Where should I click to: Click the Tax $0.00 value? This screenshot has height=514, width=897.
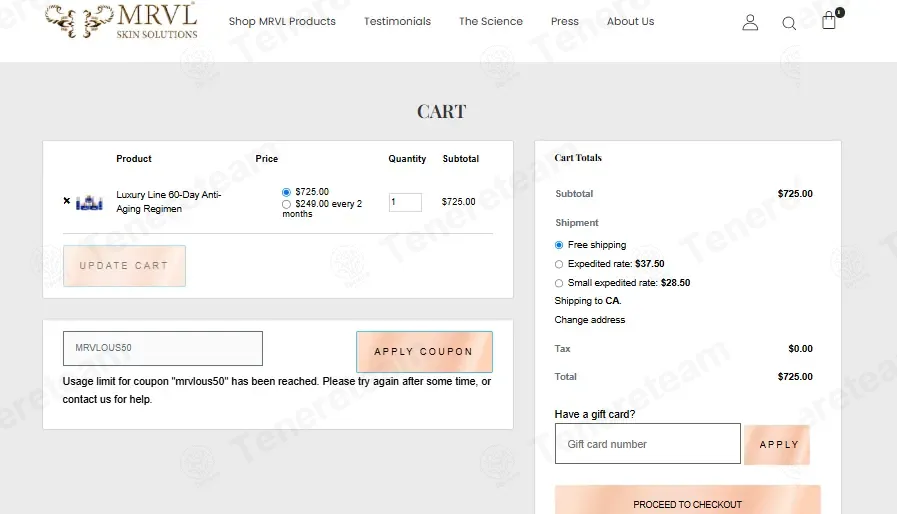[x=800, y=349]
